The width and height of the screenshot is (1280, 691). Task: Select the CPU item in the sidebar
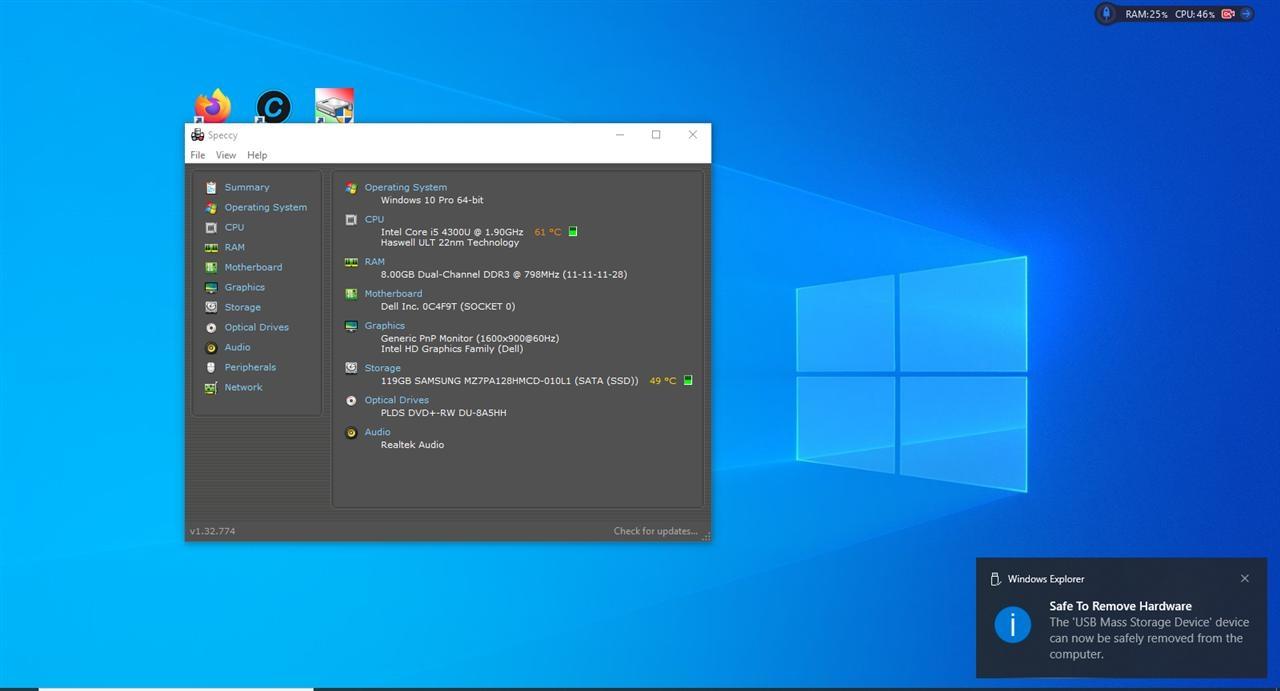pos(234,227)
